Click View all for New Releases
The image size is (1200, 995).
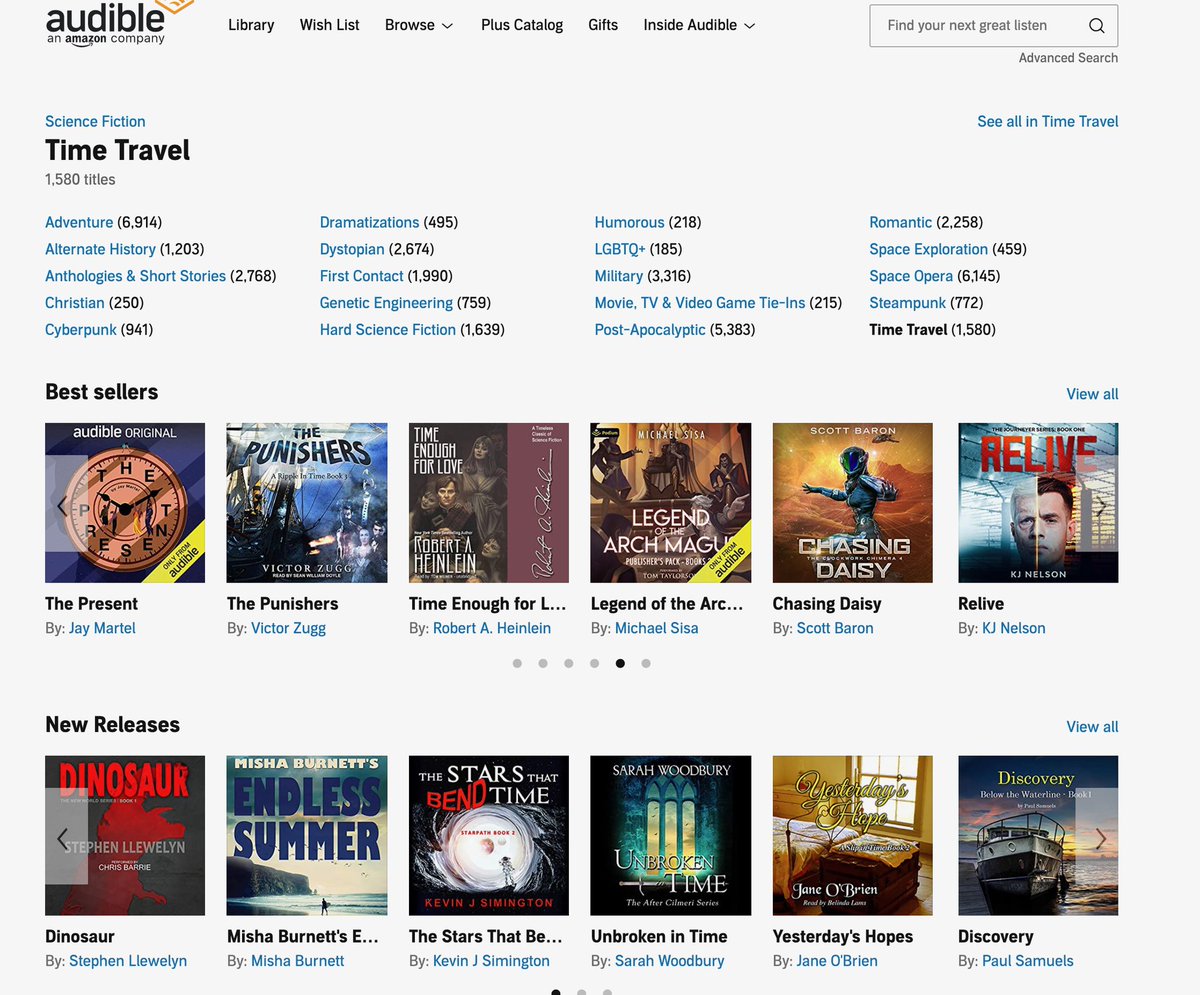click(x=1092, y=727)
